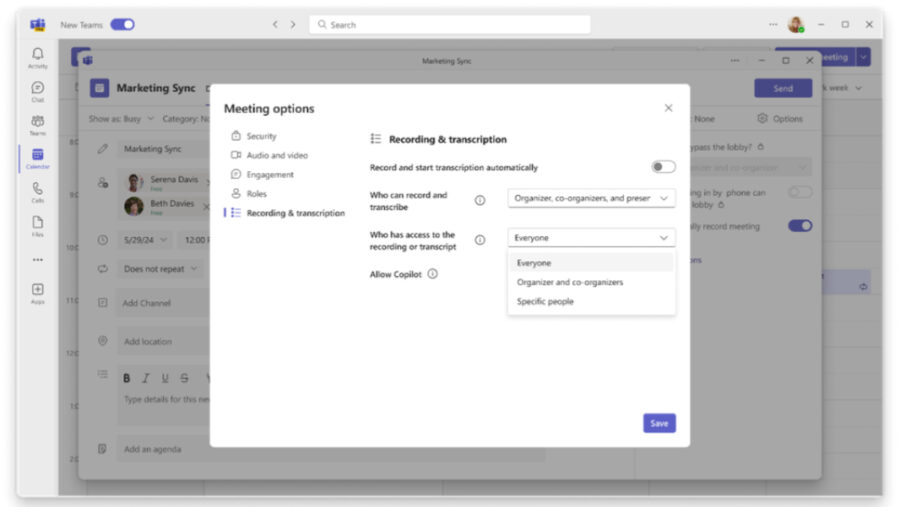Toggle the New Teams switch
Image resolution: width=900 pixels, height=507 pixels.
point(122,25)
